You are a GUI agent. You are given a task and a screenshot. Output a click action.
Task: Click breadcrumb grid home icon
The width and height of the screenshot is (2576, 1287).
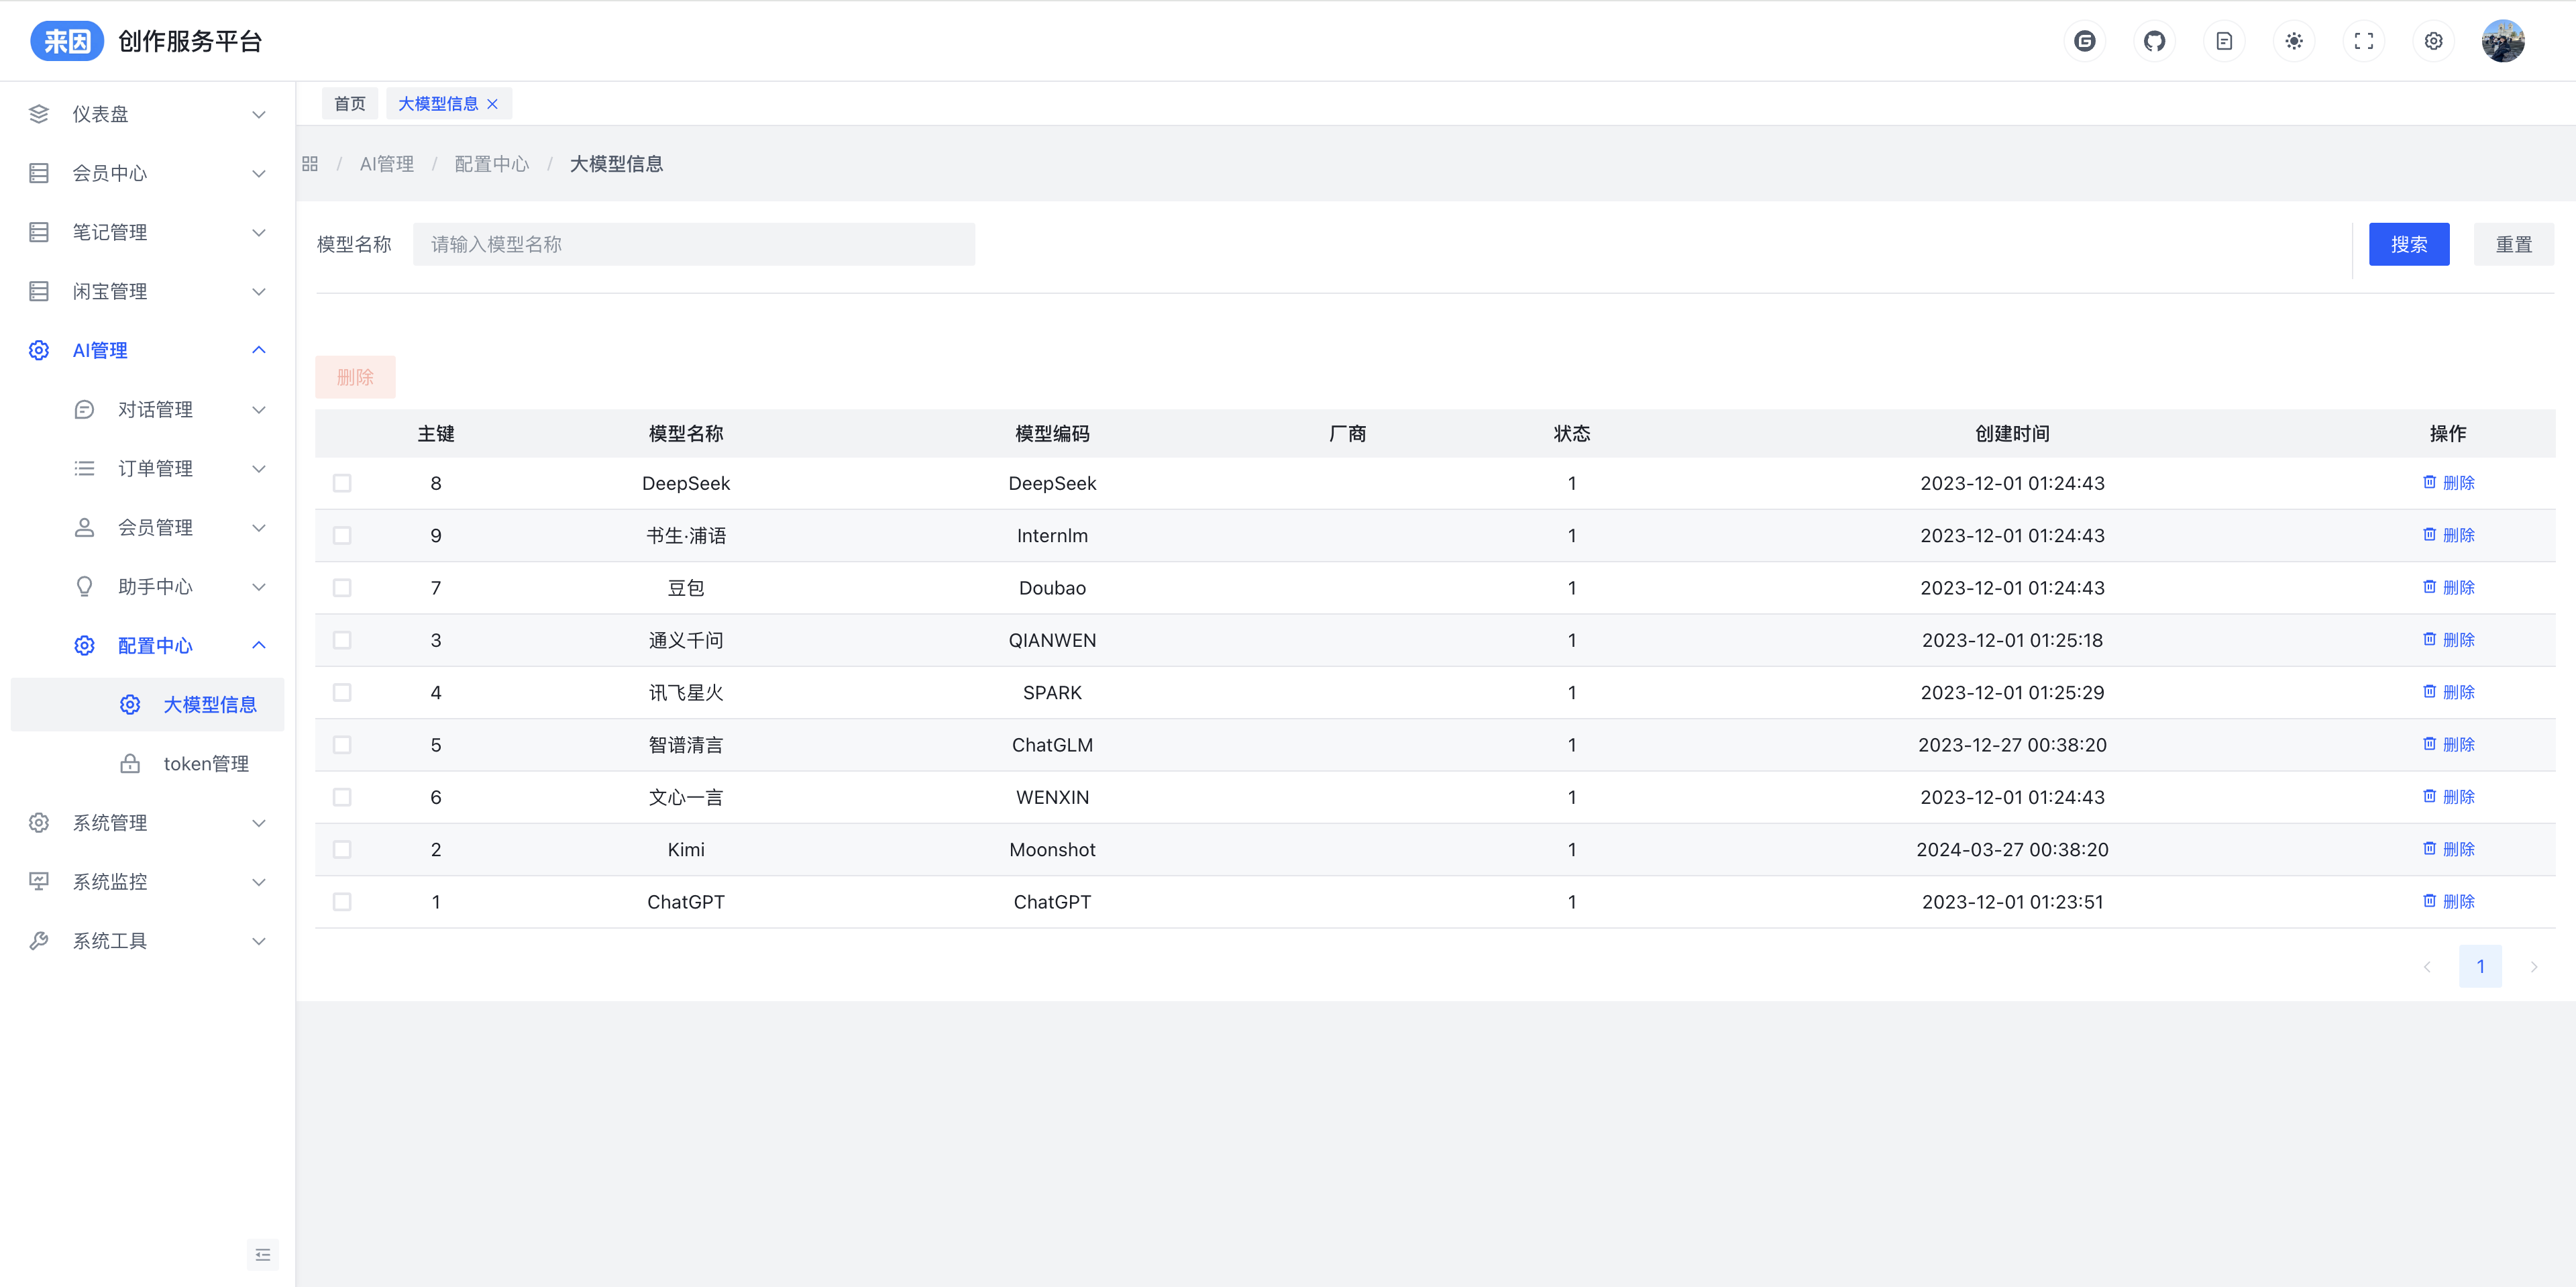[310, 164]
